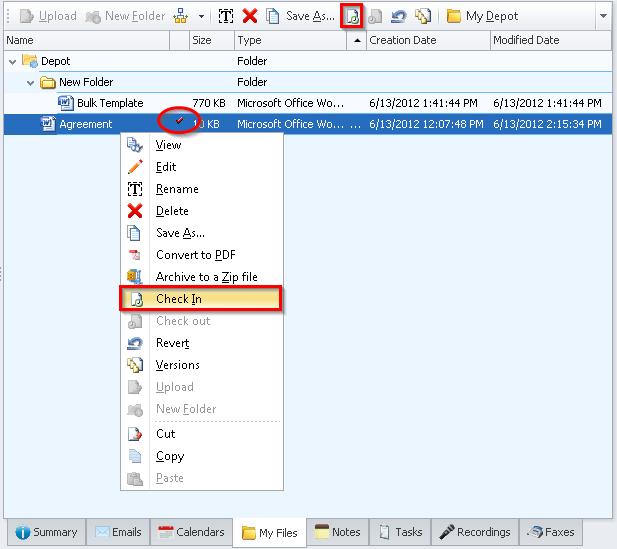Collapse the New Folder tree node
Image resolution: width=617 pixels, height=549 pixels.
tap(31, 82)
